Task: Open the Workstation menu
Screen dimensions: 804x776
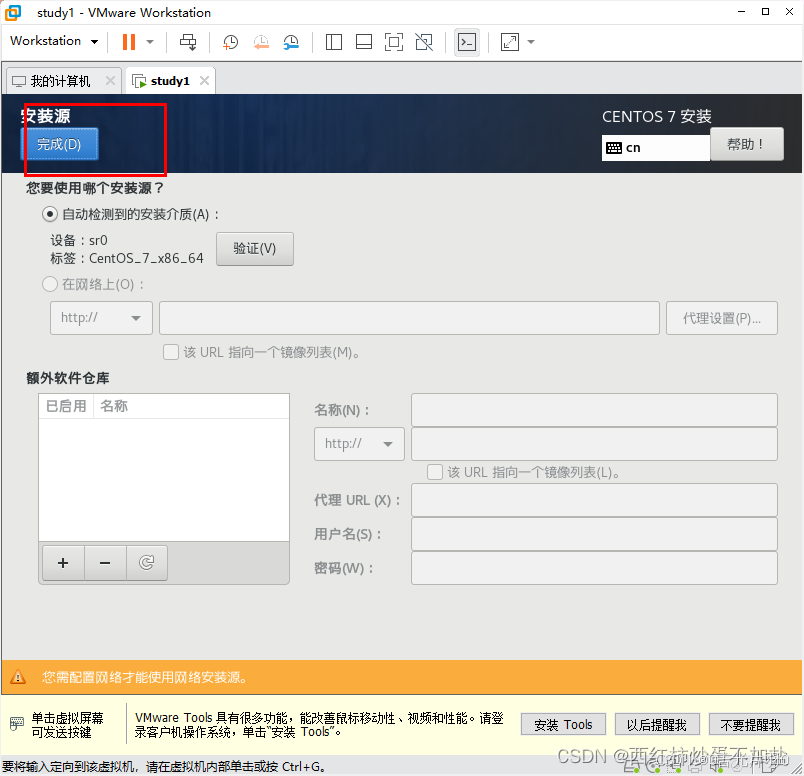Action: (x=54, y=41)
